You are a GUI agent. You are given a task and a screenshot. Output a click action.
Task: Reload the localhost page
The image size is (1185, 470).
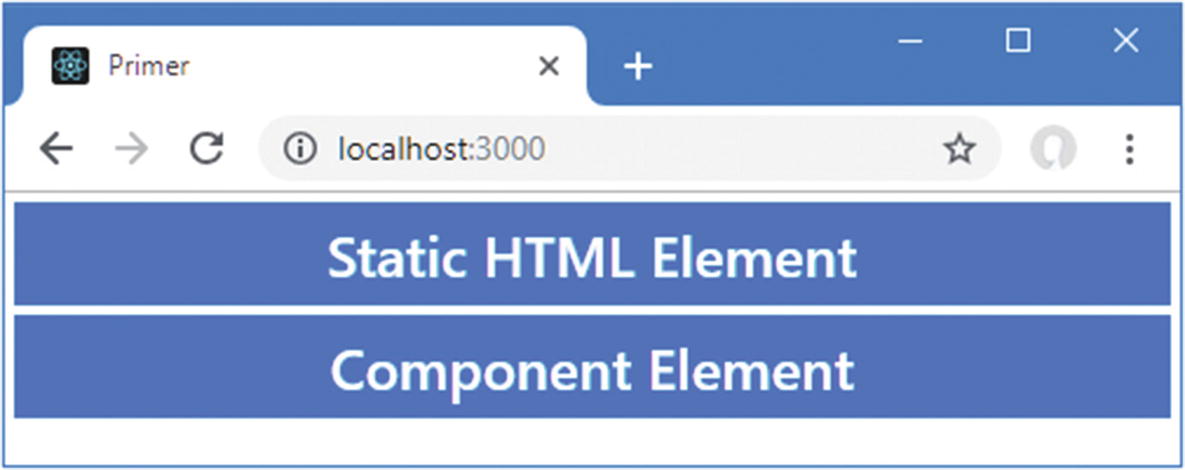click(x=206, y=149)
